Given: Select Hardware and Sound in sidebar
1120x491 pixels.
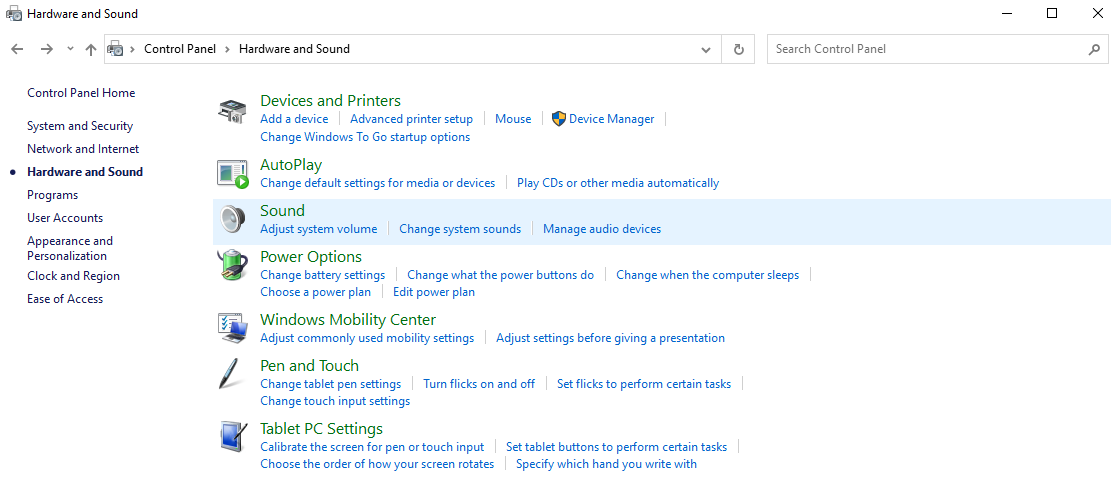Looking at the screenshot, I should pos(85,172).
